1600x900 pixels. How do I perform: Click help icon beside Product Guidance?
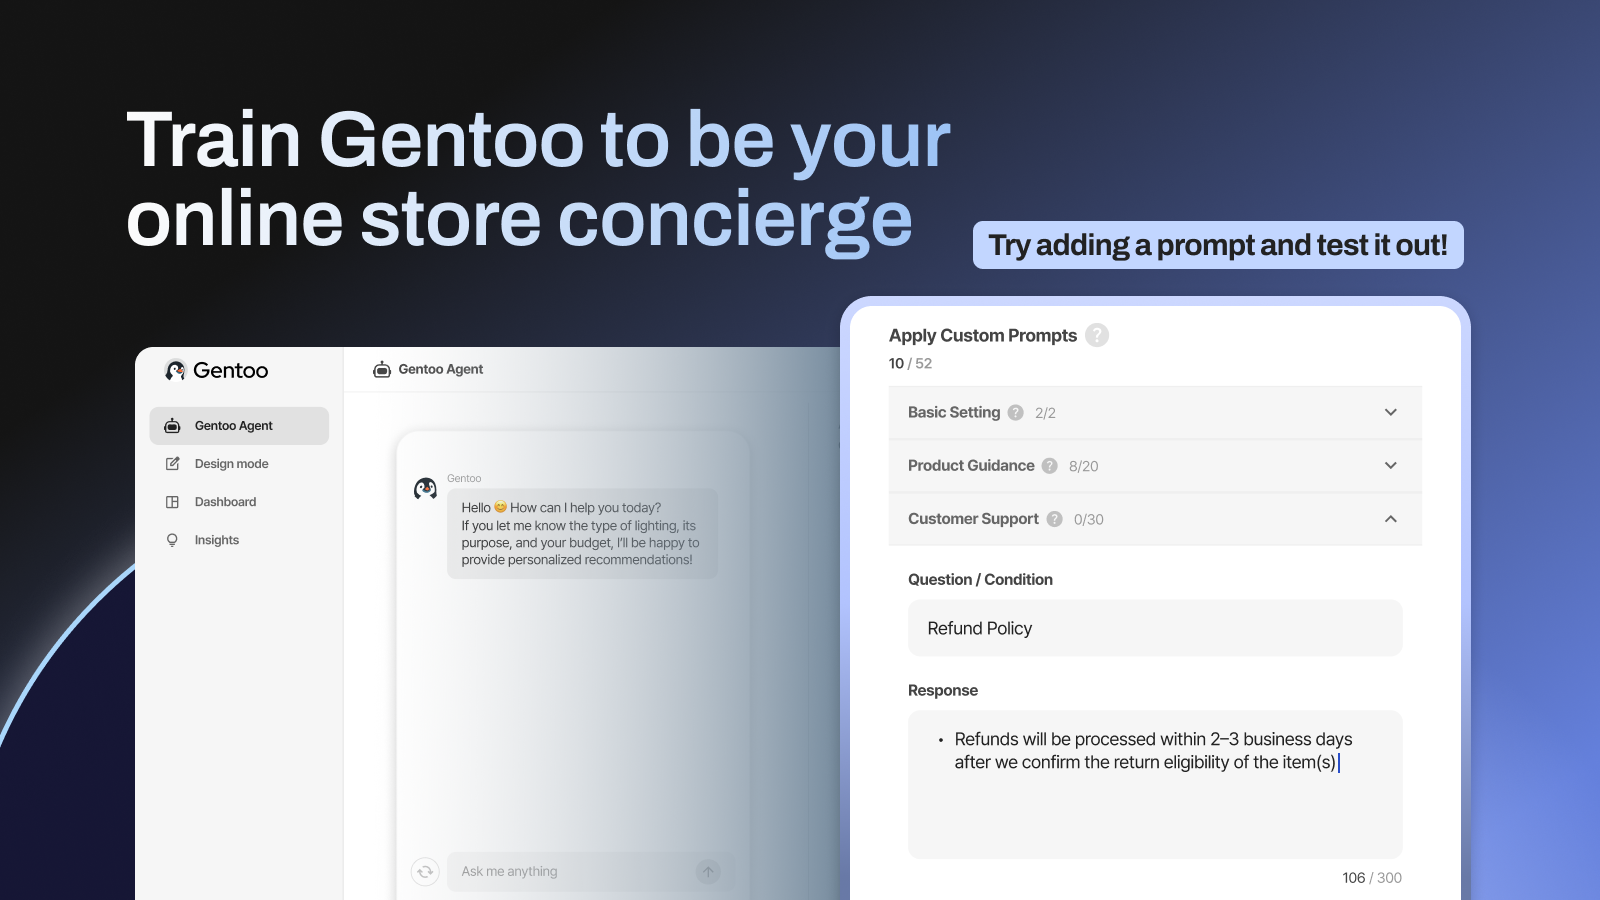pos(1049,466)
